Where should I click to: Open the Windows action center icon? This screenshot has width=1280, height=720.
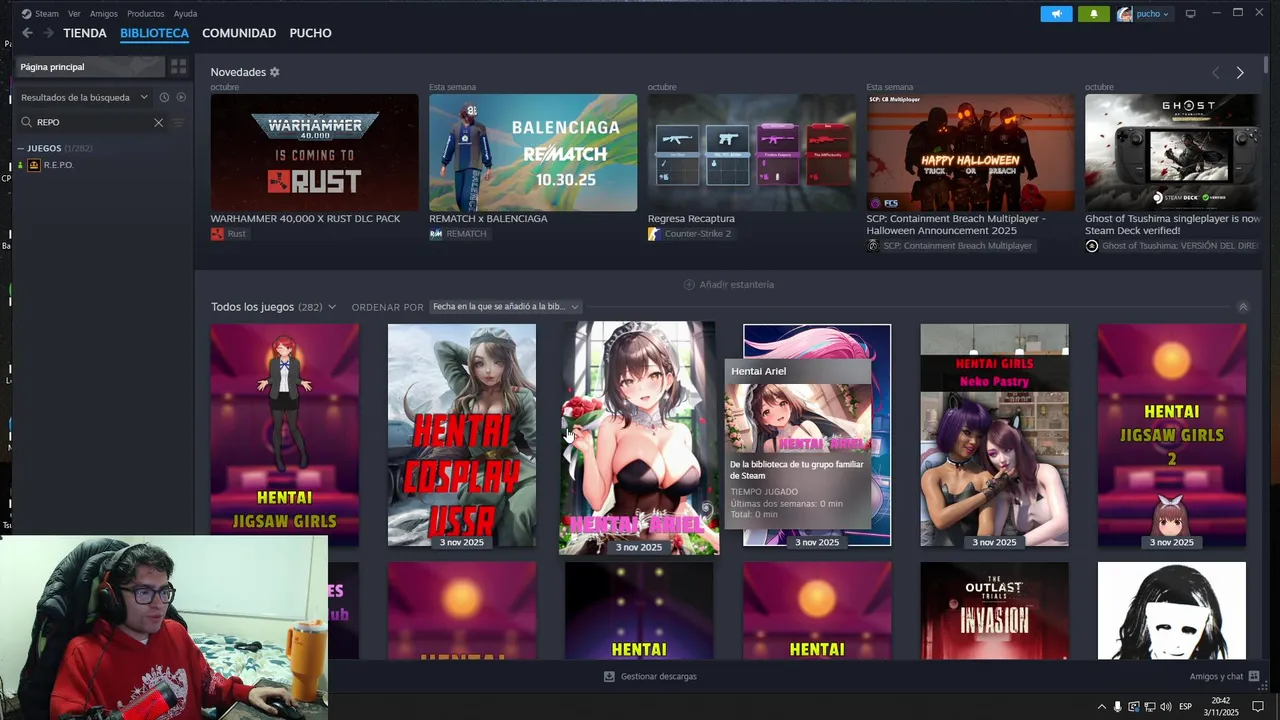point(1258,707)
